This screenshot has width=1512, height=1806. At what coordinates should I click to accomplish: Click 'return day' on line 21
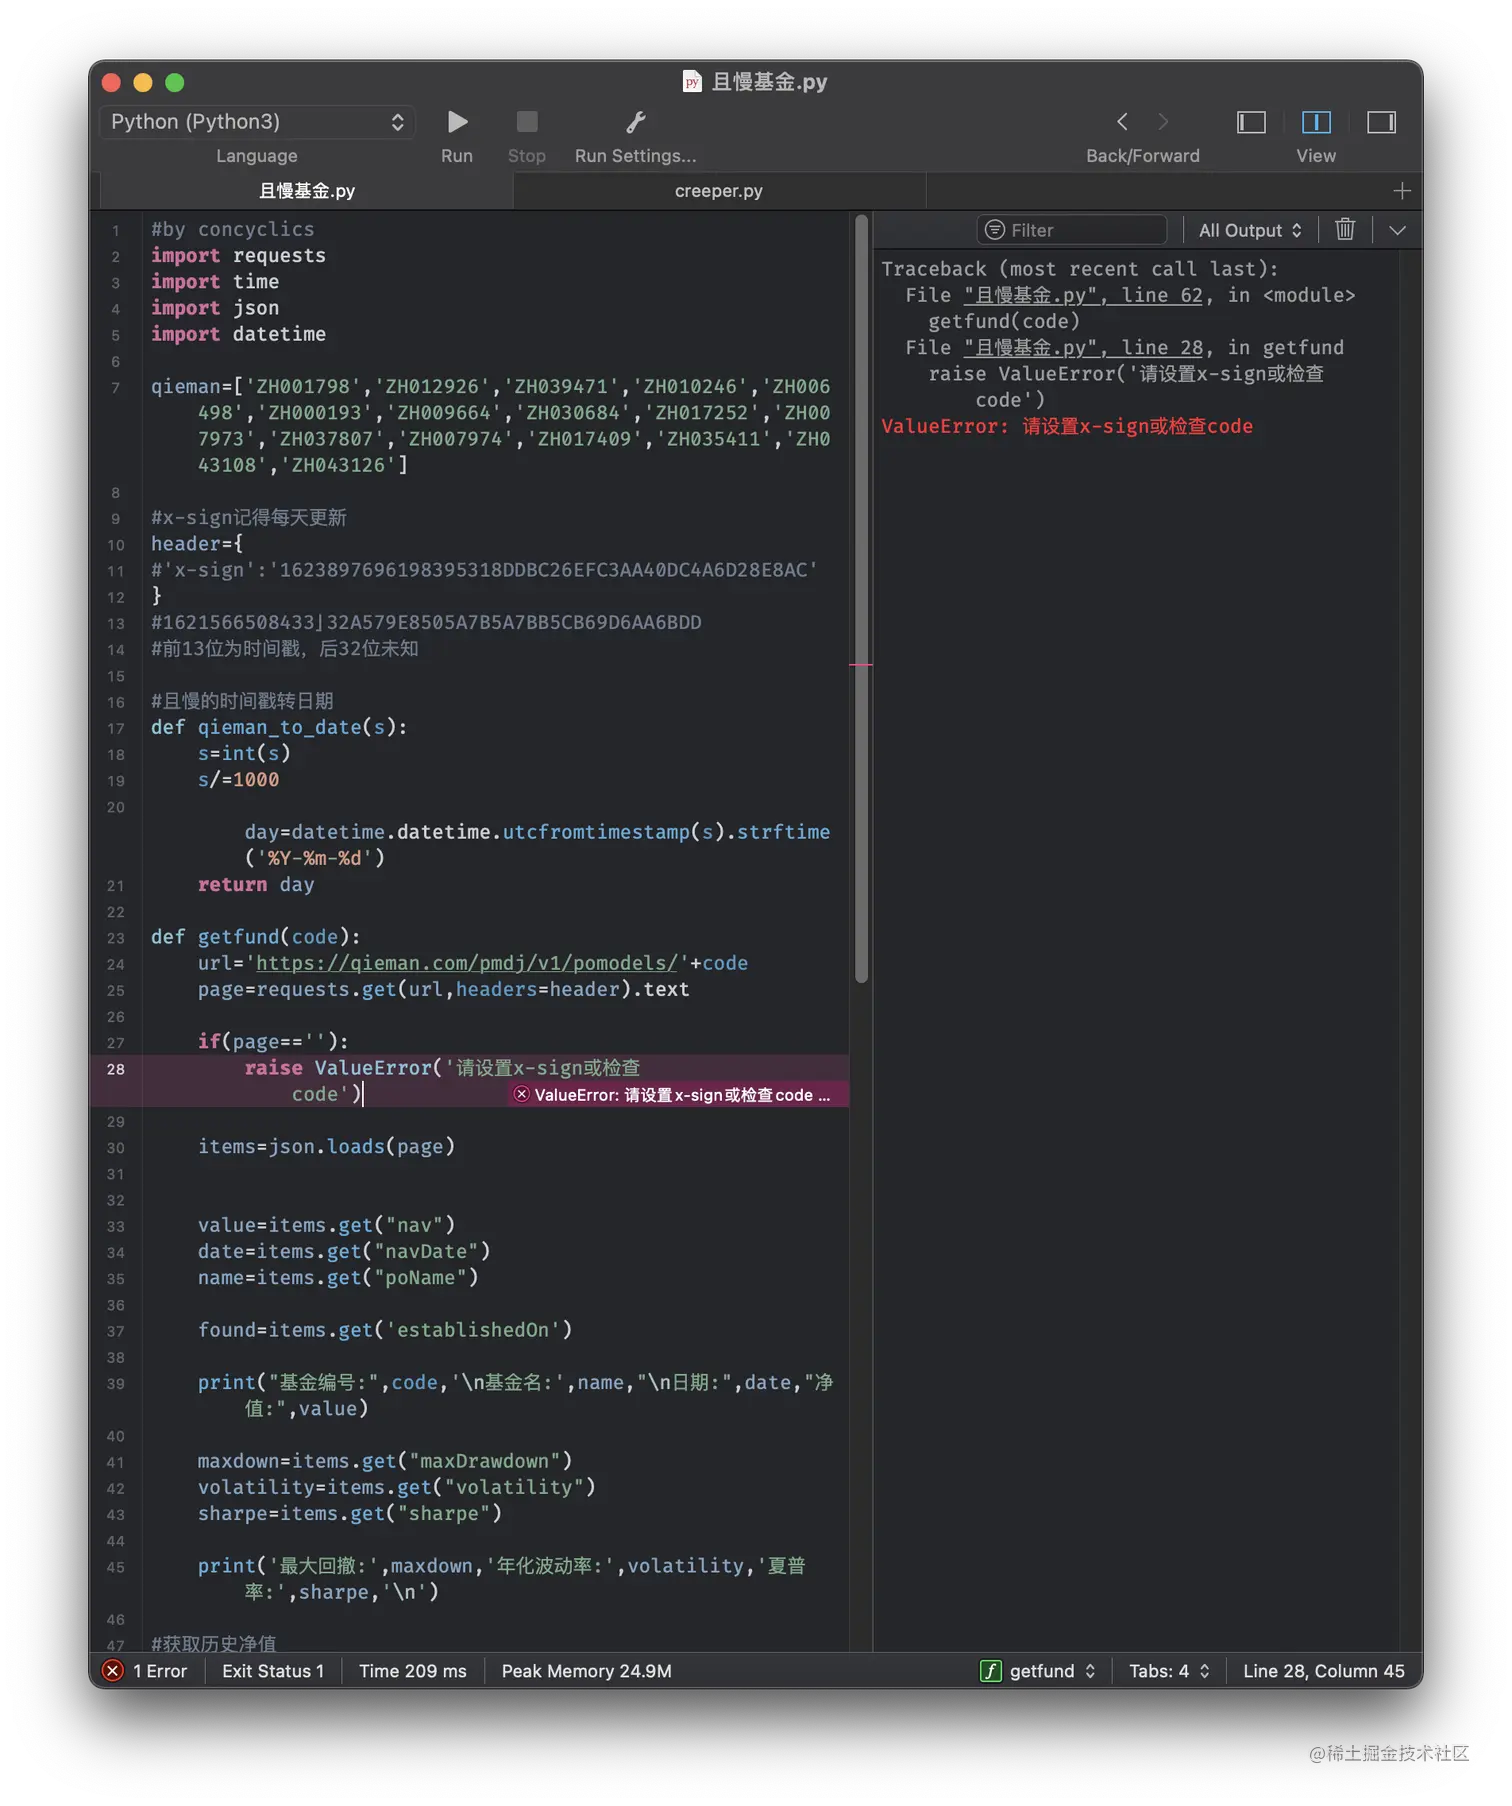point(256,884)
